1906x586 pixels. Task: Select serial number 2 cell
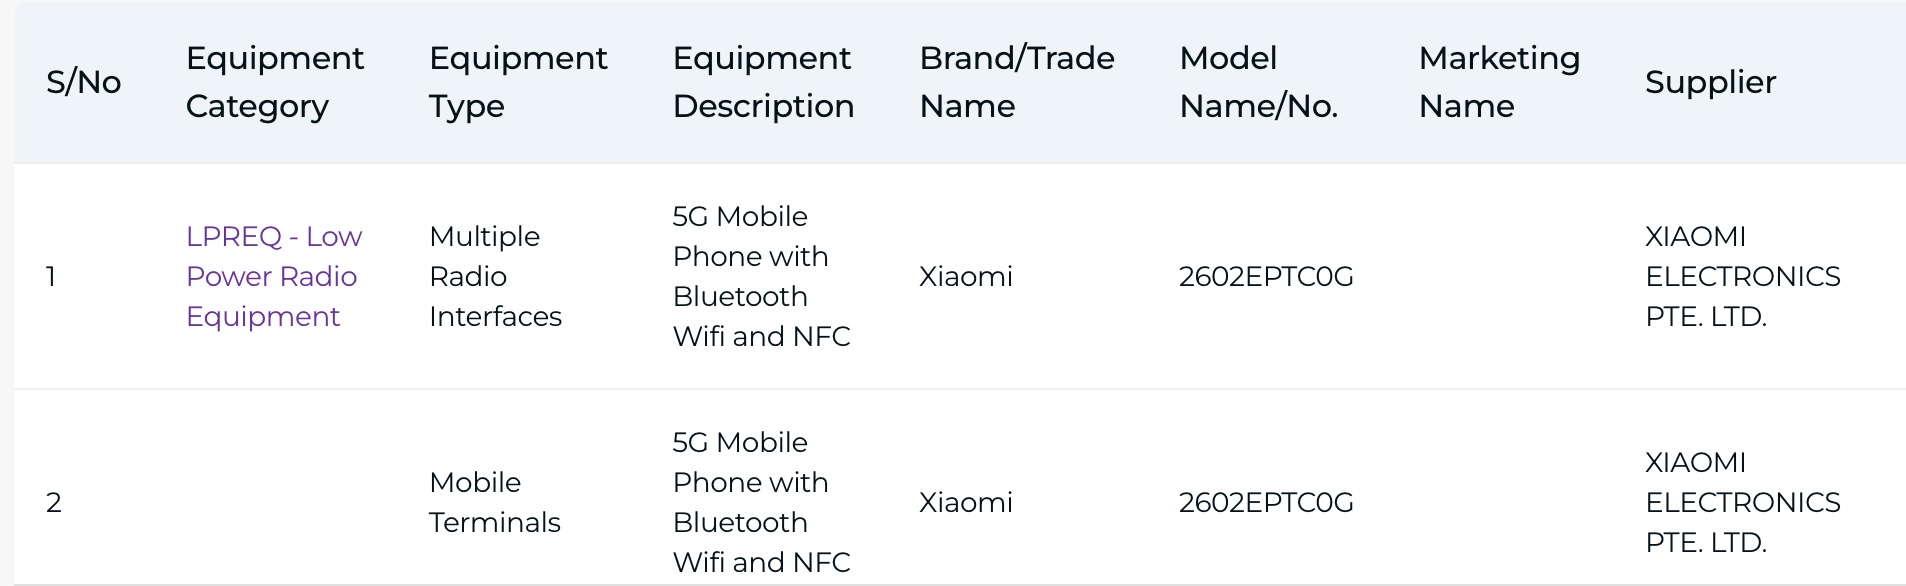[54, 502]
